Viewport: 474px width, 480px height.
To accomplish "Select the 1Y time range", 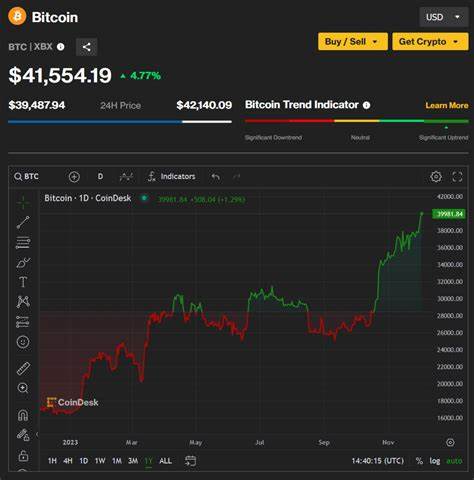I will point(149,461).
